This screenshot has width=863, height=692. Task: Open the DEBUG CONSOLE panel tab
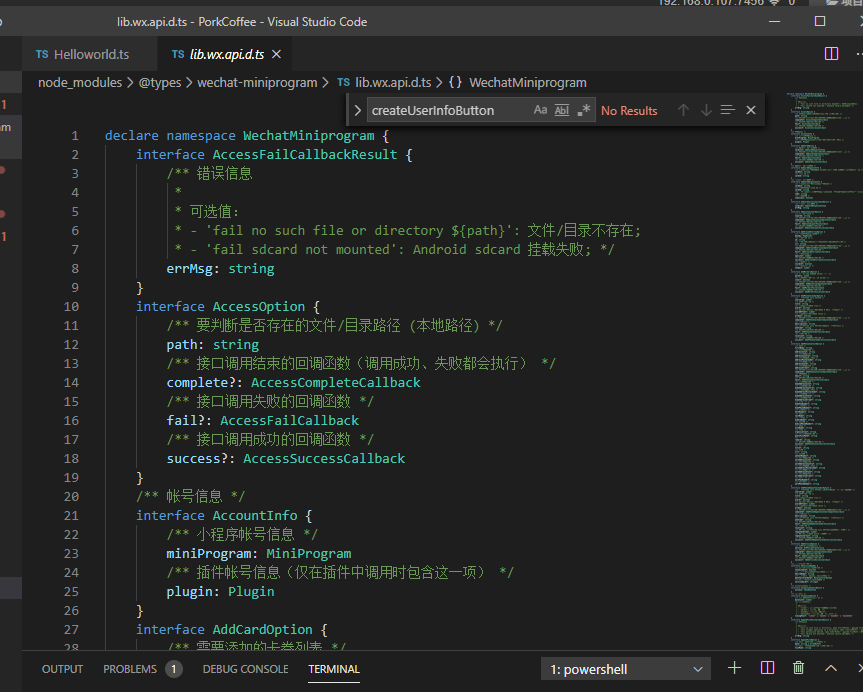click(x=245, y=669)
